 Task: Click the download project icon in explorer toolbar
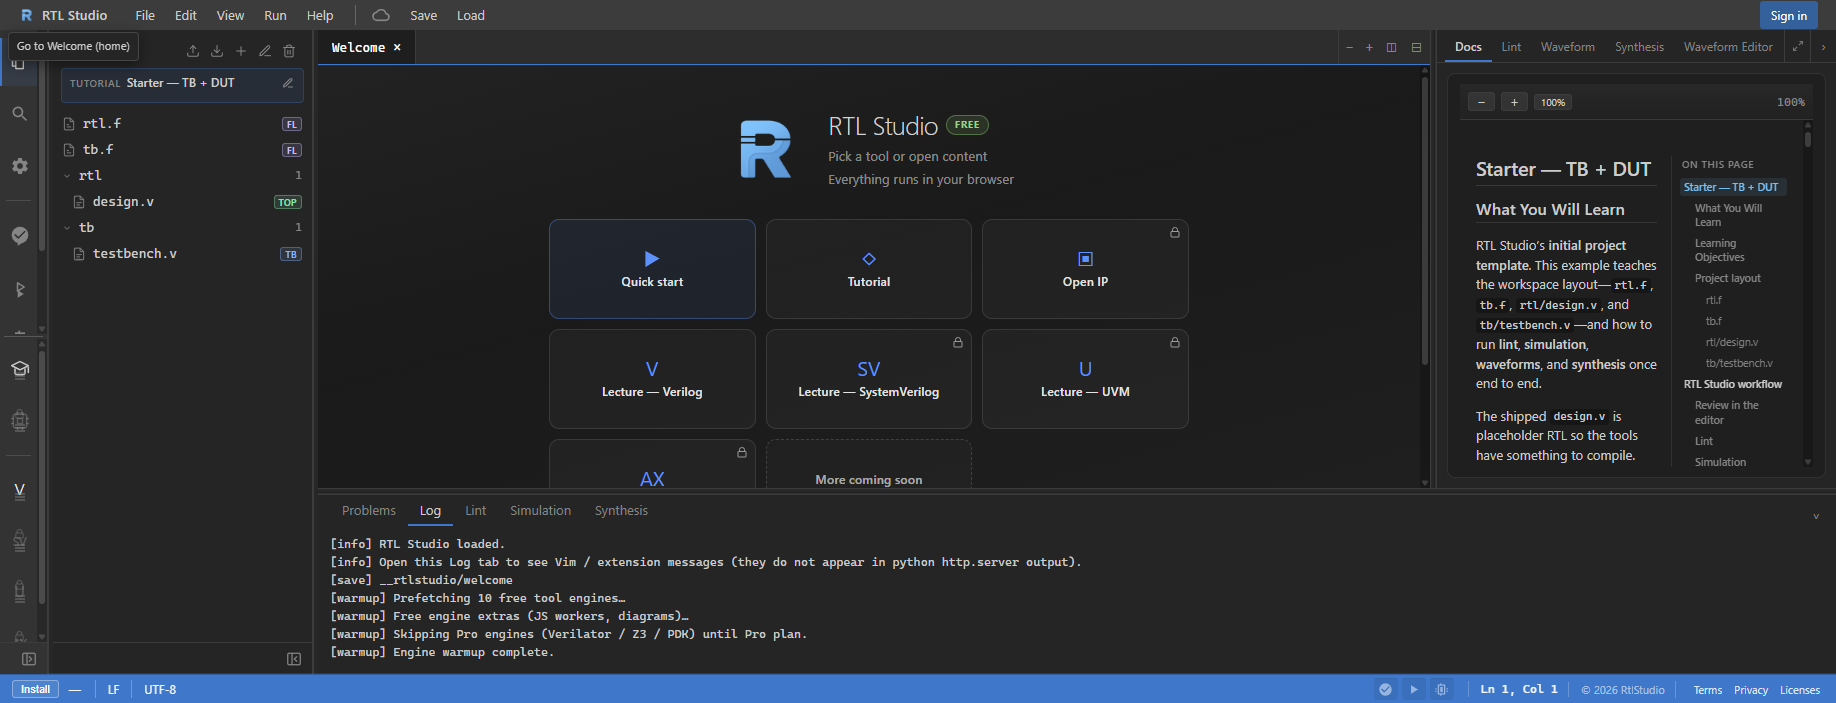(217, 51)
